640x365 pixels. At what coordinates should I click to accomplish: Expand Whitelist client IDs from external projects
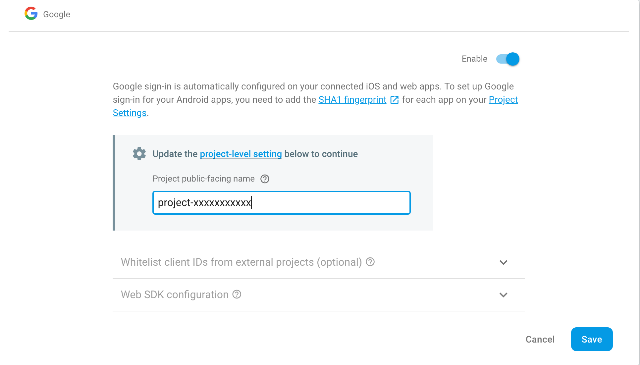click(x=318, y=262)
